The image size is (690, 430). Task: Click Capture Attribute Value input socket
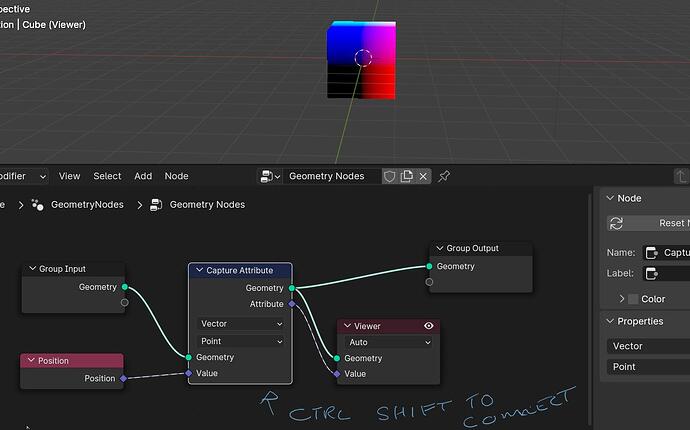(189, 373)
